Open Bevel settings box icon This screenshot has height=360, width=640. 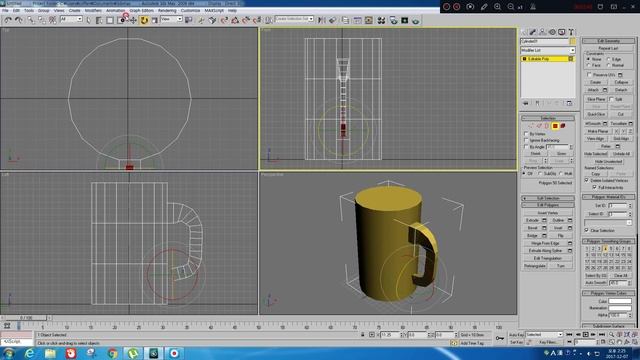tap(544, 228)
